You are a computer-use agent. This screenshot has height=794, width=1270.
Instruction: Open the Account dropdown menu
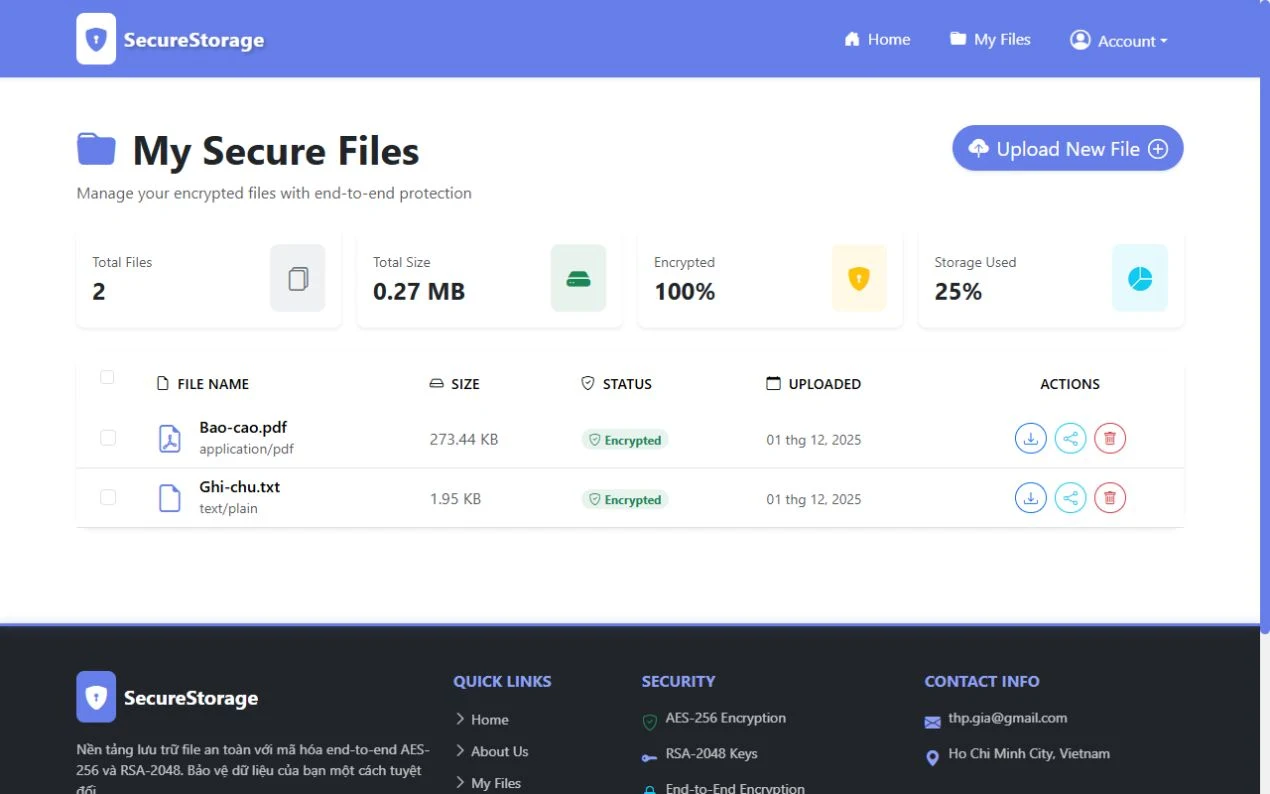[1118, 40]
